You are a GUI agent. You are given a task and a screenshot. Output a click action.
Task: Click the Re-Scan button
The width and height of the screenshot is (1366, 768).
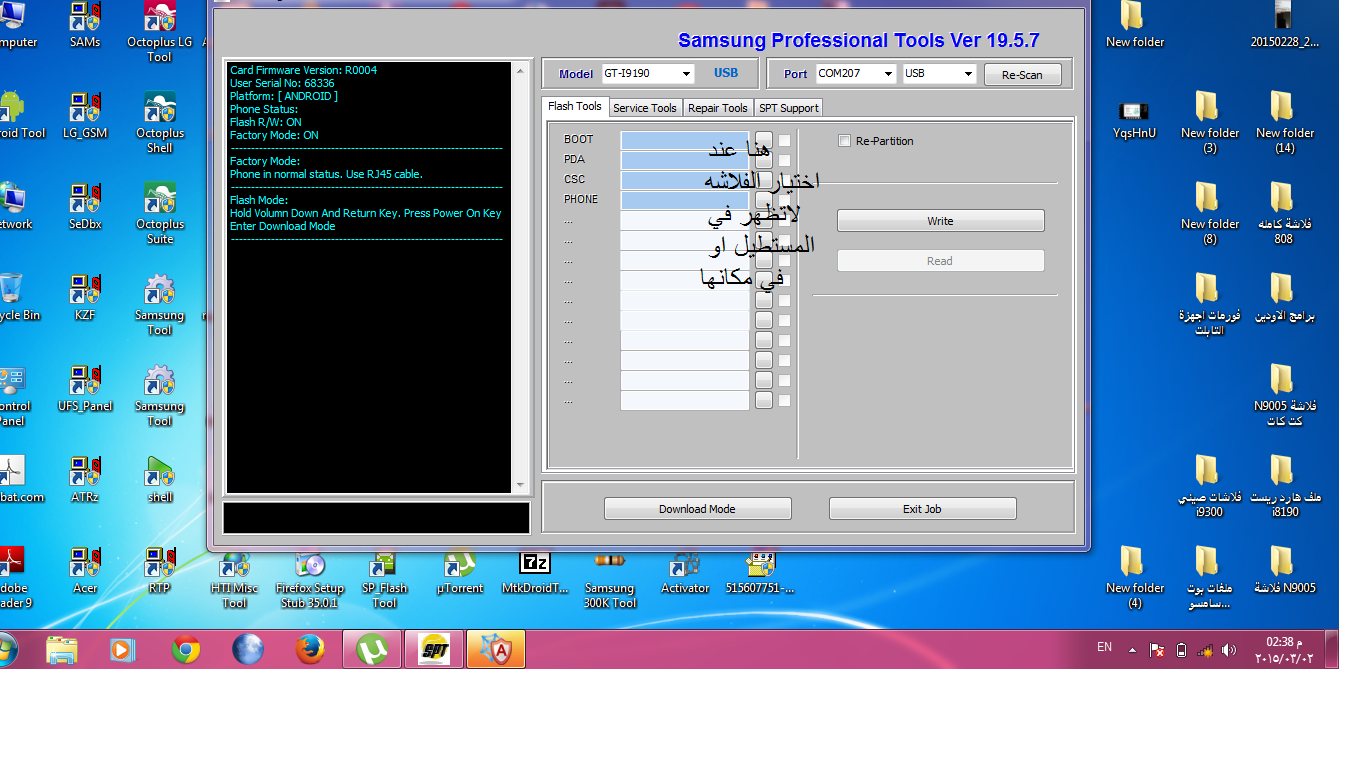pyautogui.click(x=1022, y=75)
